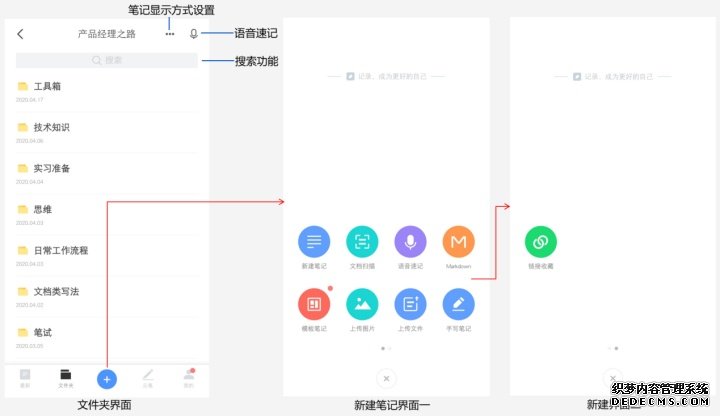Close the new note panel with X
Image resolution: width=720 pixels, height=416 pixels.
[x=386, y=379]
